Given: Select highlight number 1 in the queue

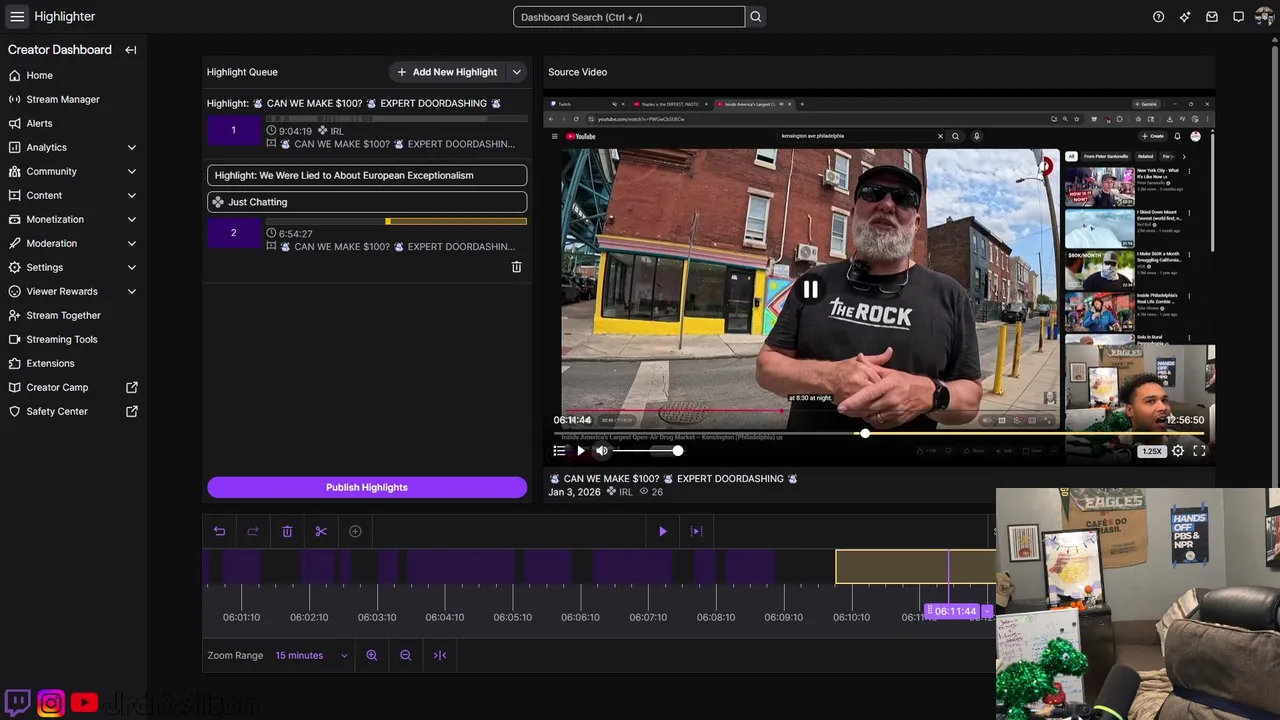Looking at the screenshot, I should point(234,130).
